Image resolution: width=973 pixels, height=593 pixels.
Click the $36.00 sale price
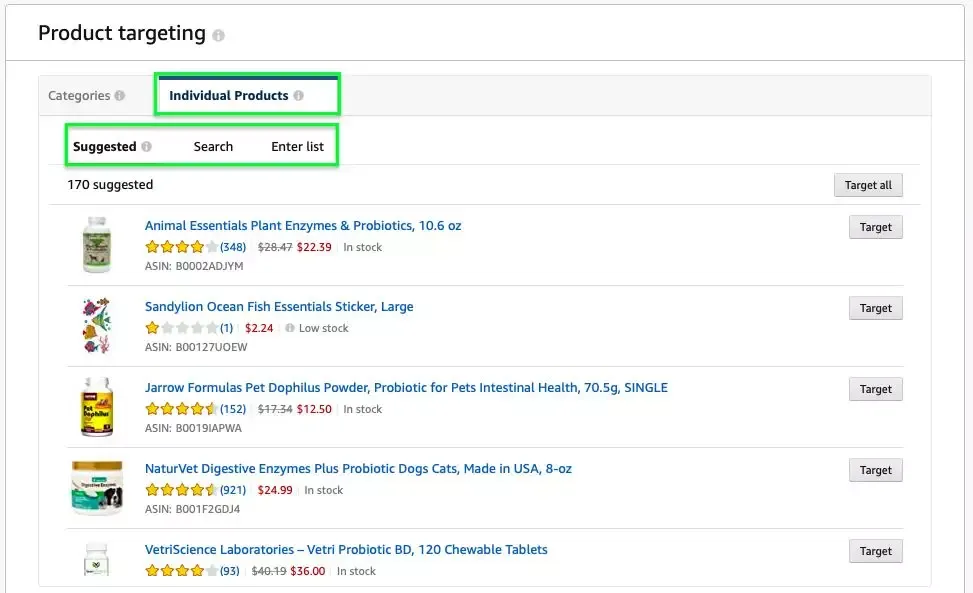coord(308,571)
